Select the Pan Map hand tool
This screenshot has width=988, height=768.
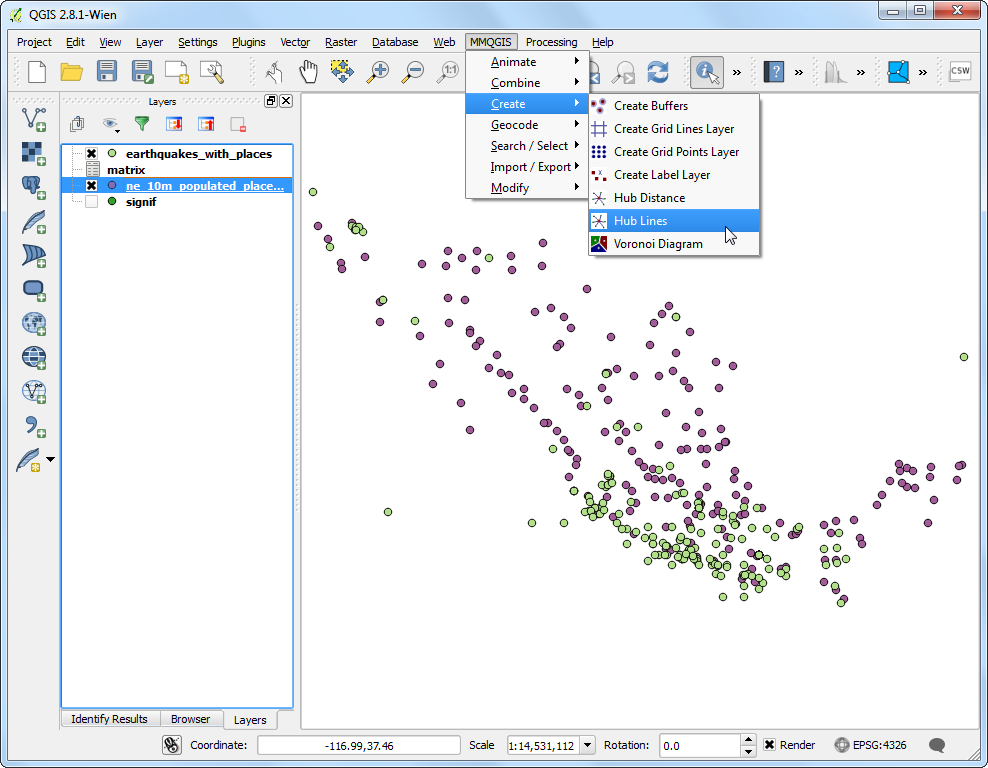(307, 72)
